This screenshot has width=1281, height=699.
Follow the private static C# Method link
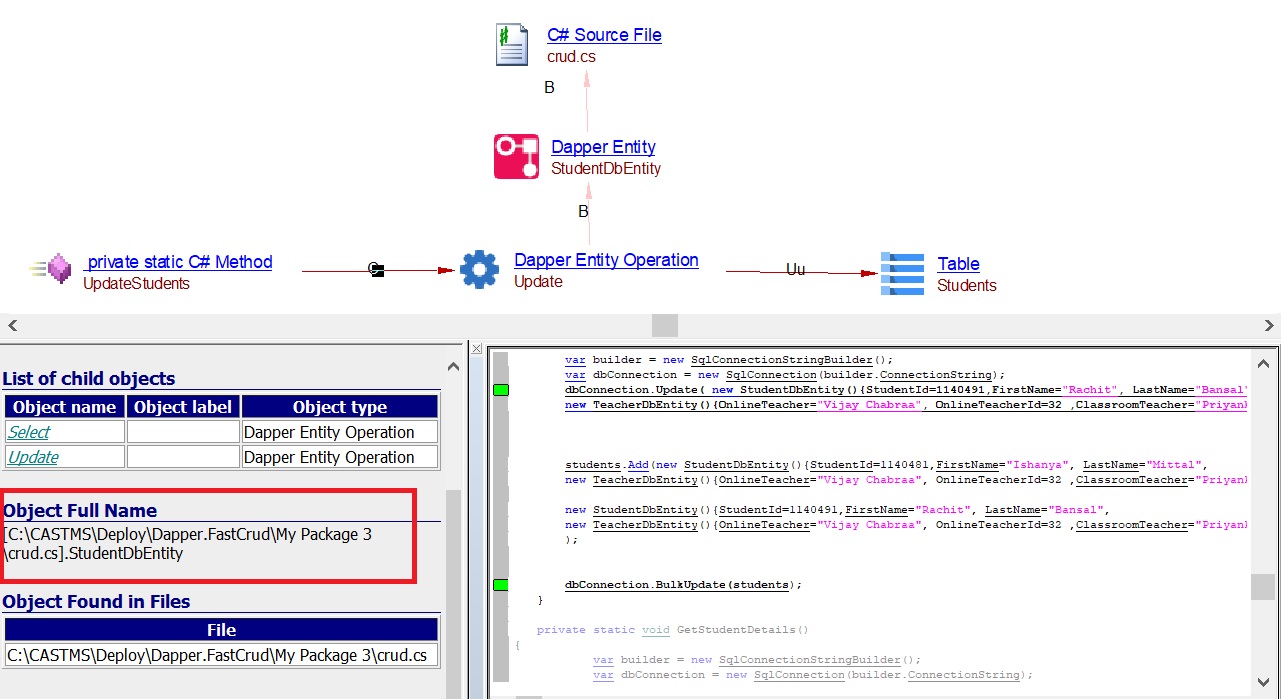(x=178, y=262)
